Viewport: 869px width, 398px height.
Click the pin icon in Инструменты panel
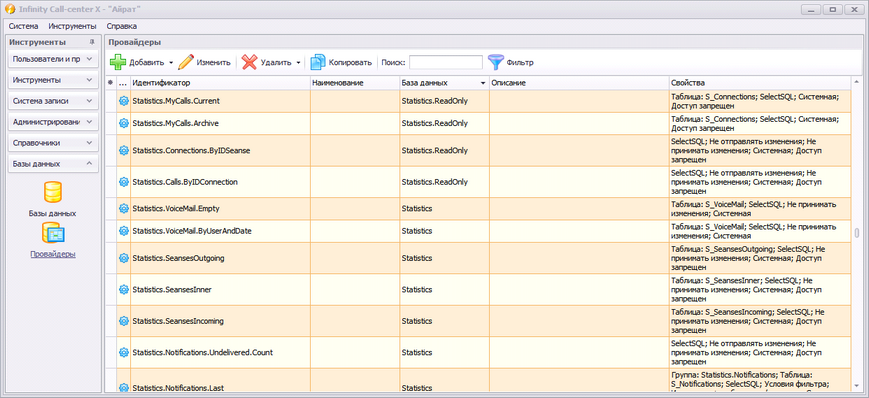pos(92,43)
